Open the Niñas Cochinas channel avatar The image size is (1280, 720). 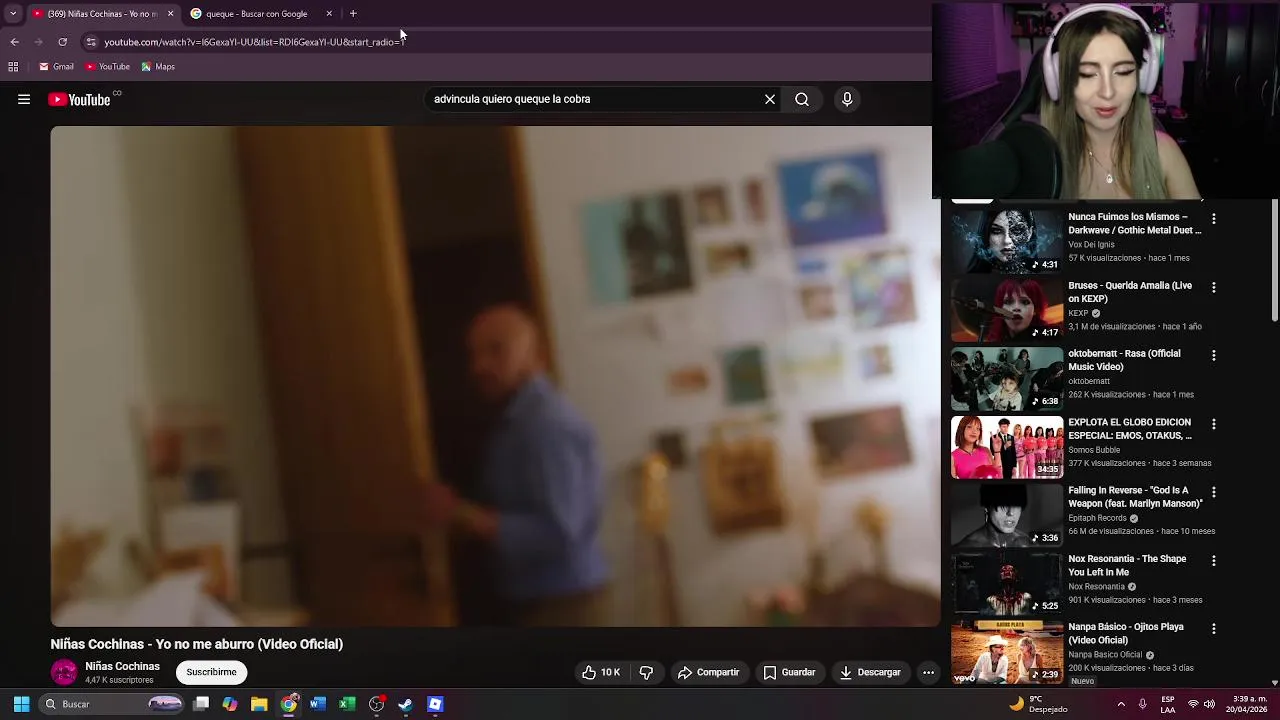64,672
